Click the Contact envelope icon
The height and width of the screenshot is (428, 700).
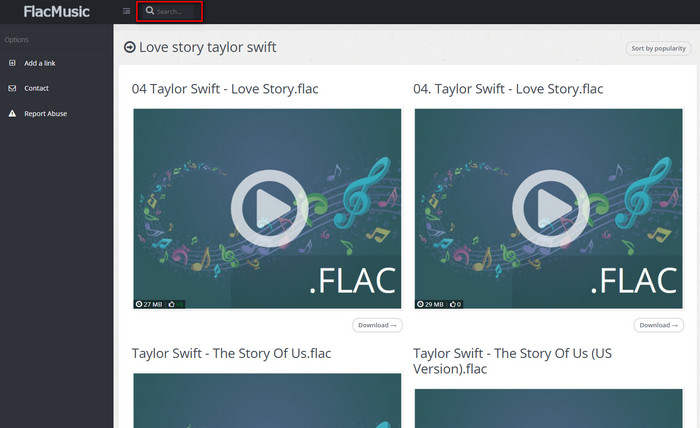(12, 88)
